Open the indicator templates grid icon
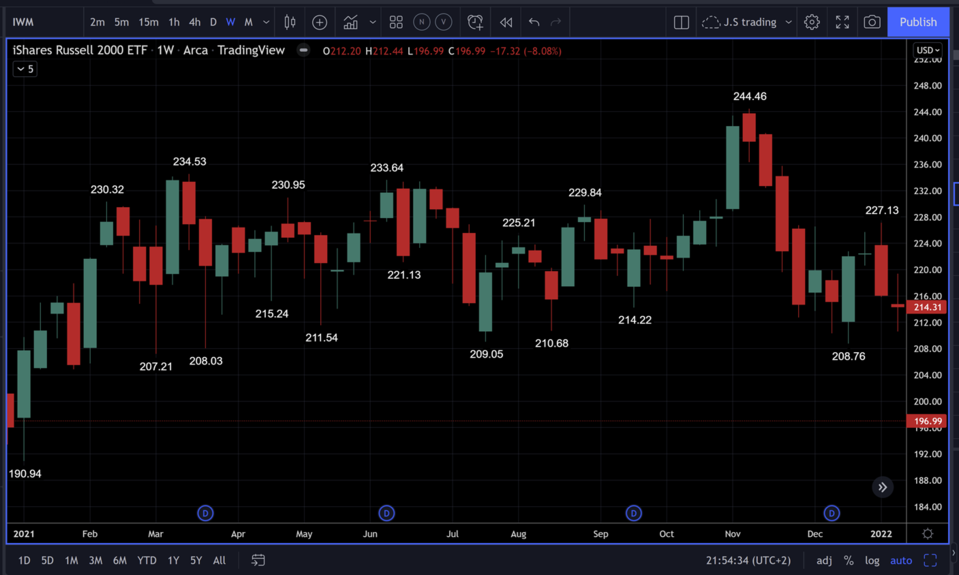Screen dimensions: 959x575 click(396, 23)
